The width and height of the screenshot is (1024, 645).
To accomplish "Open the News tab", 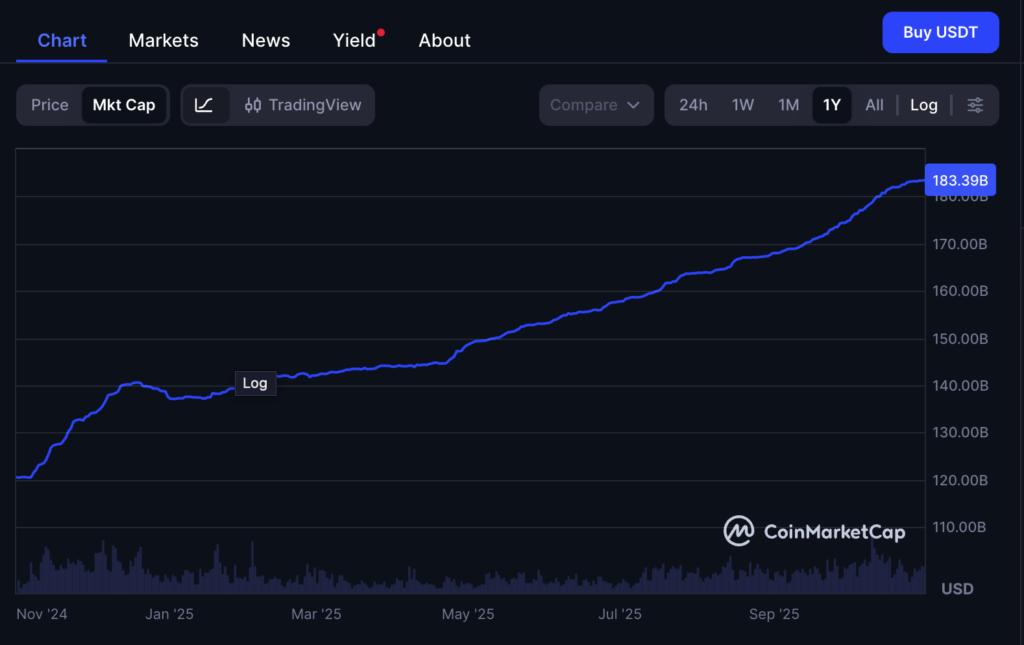I will (x=265, y=40).
